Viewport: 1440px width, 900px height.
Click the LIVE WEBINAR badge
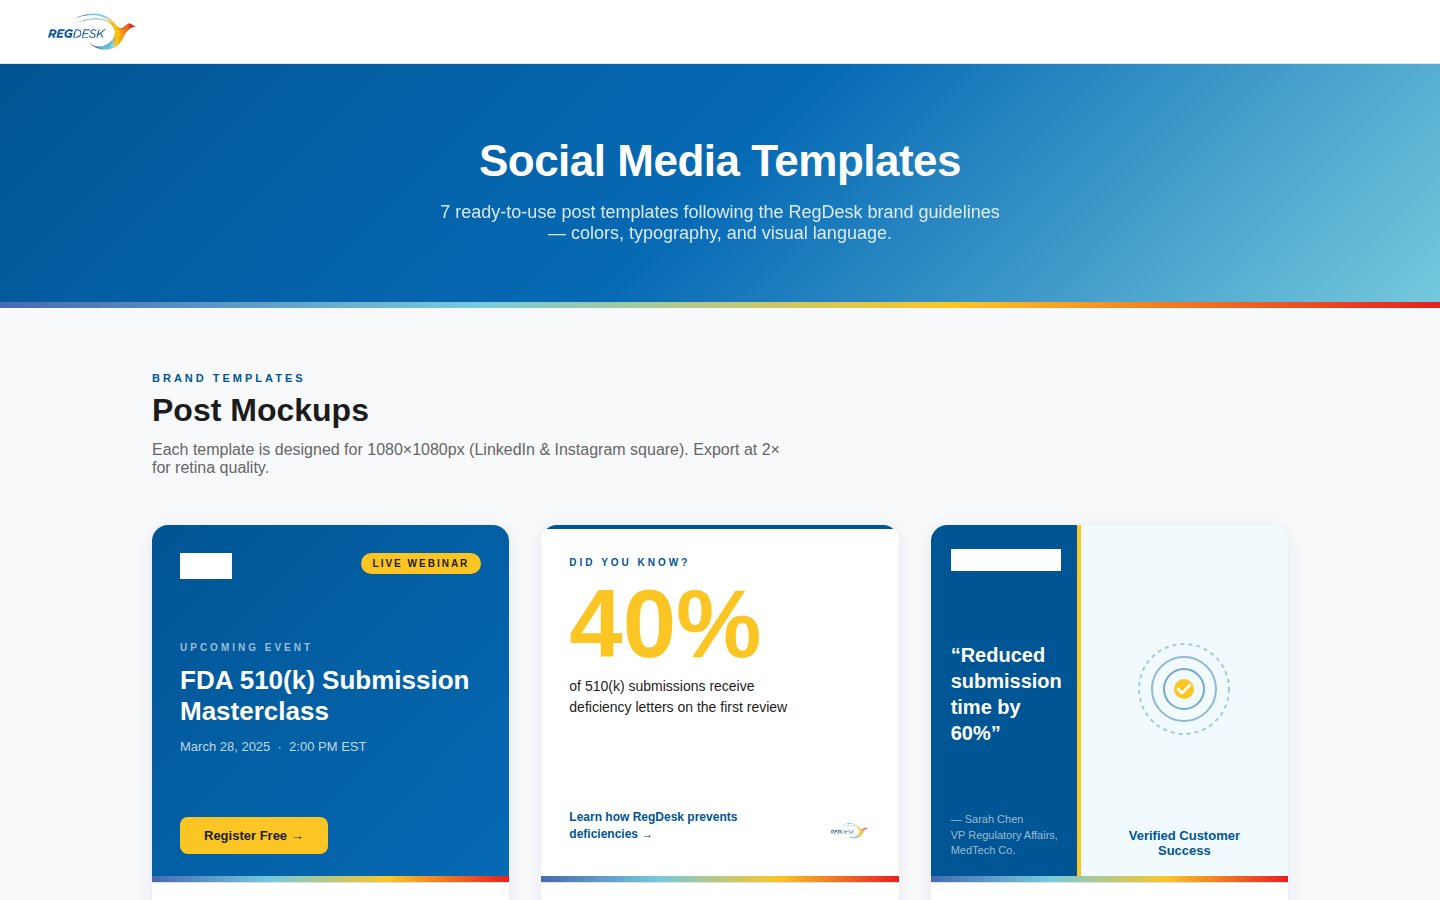pyautogui.click(x=421, y=564)
